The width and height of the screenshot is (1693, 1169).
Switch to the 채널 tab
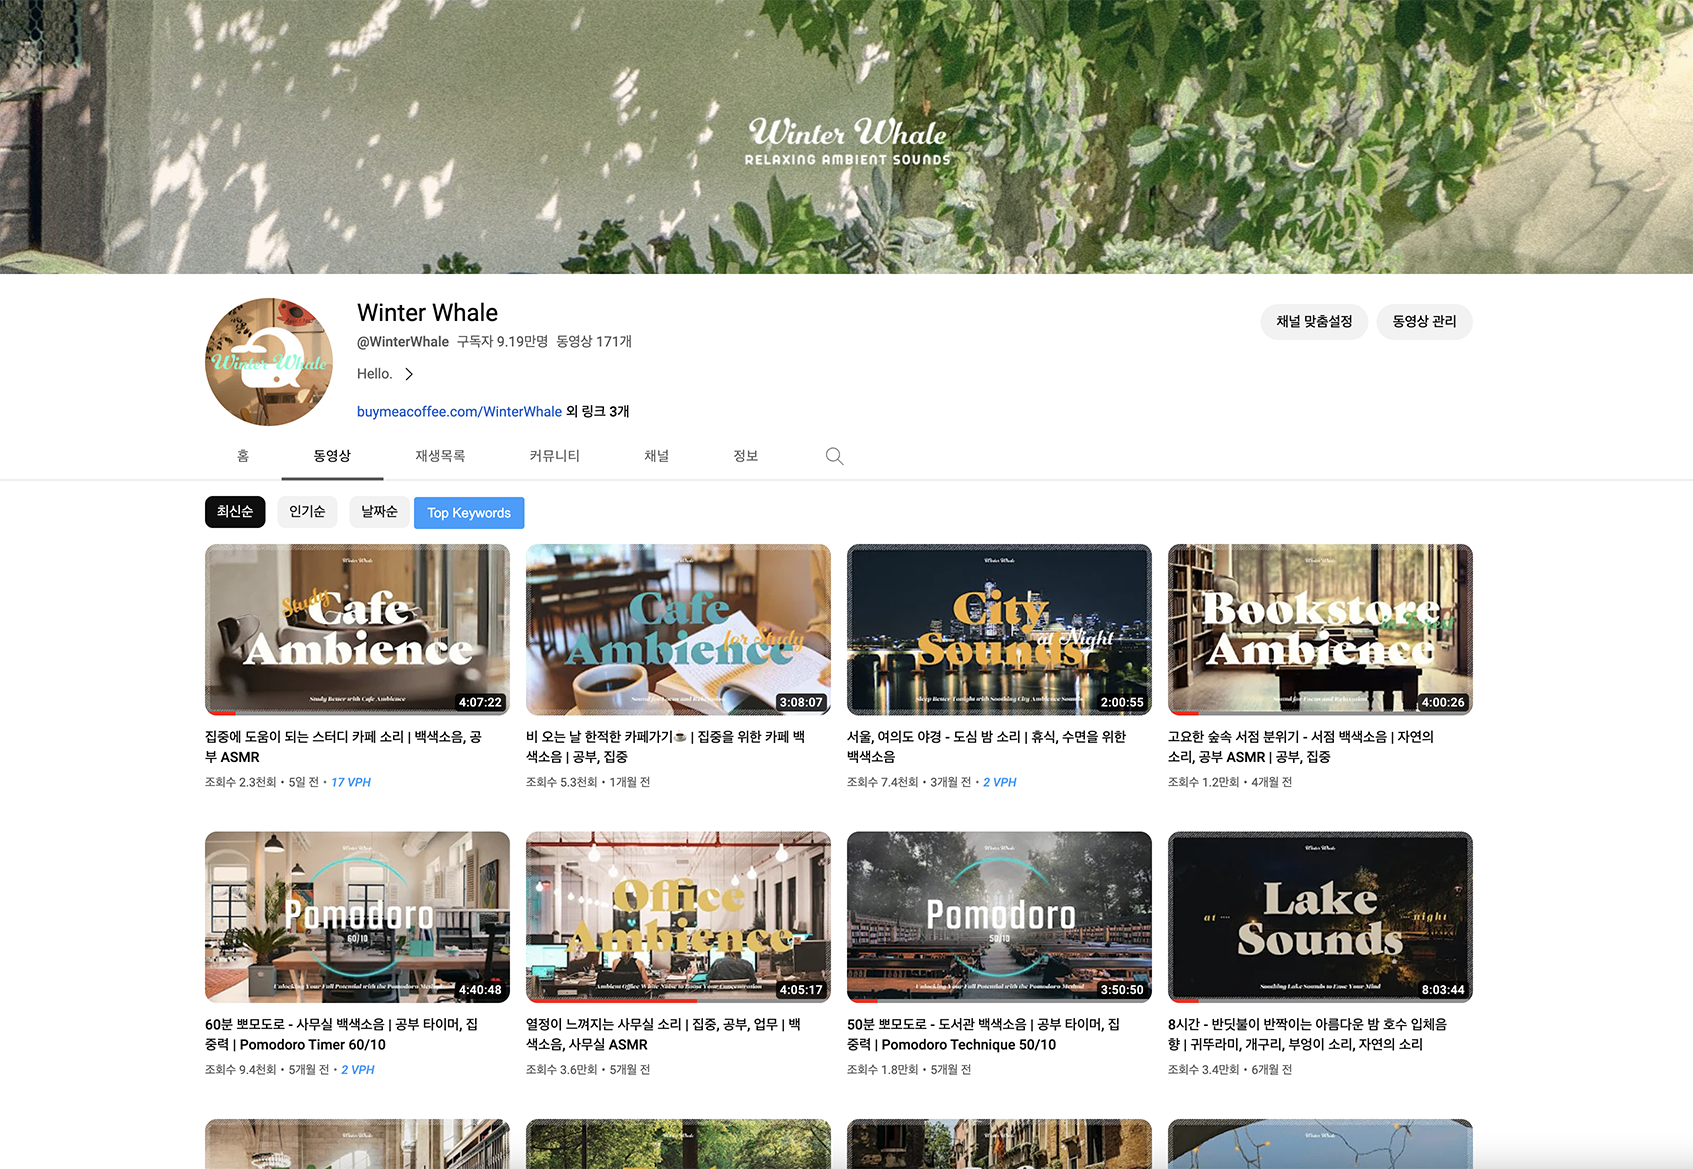click(657, 456)
